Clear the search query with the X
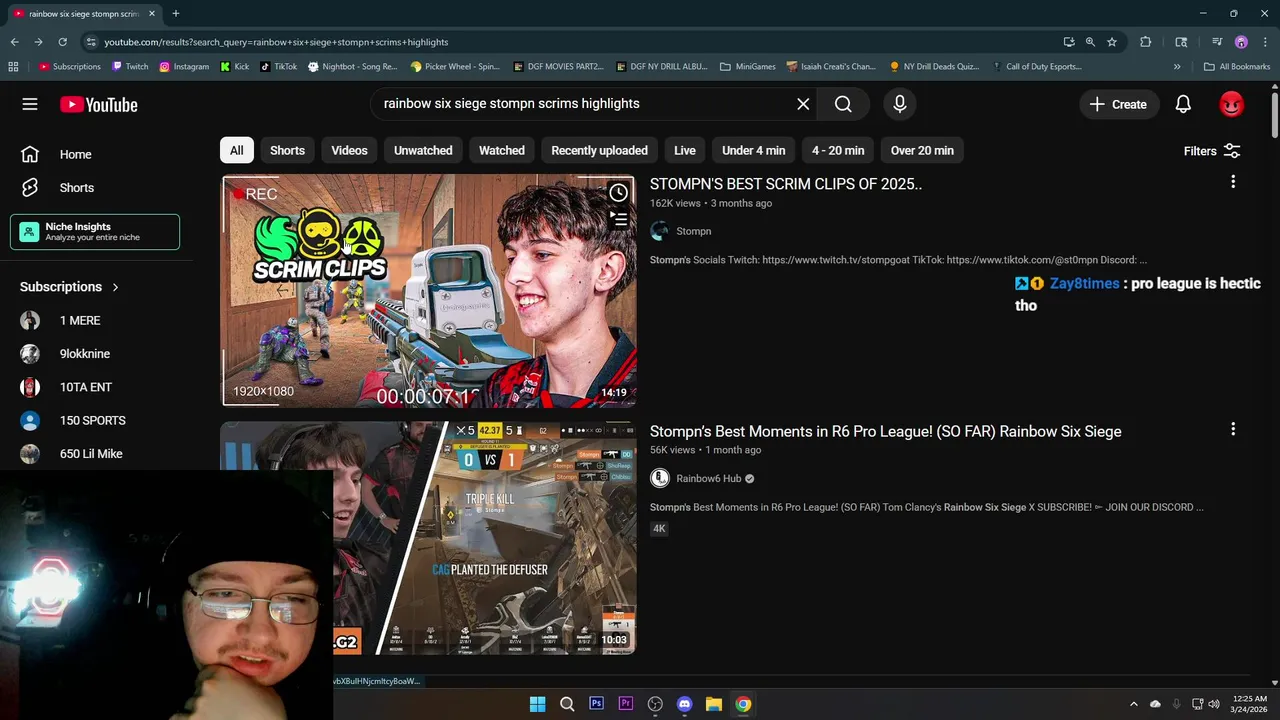This screenshot has height=720, width=1280. (x=803, y=104)
